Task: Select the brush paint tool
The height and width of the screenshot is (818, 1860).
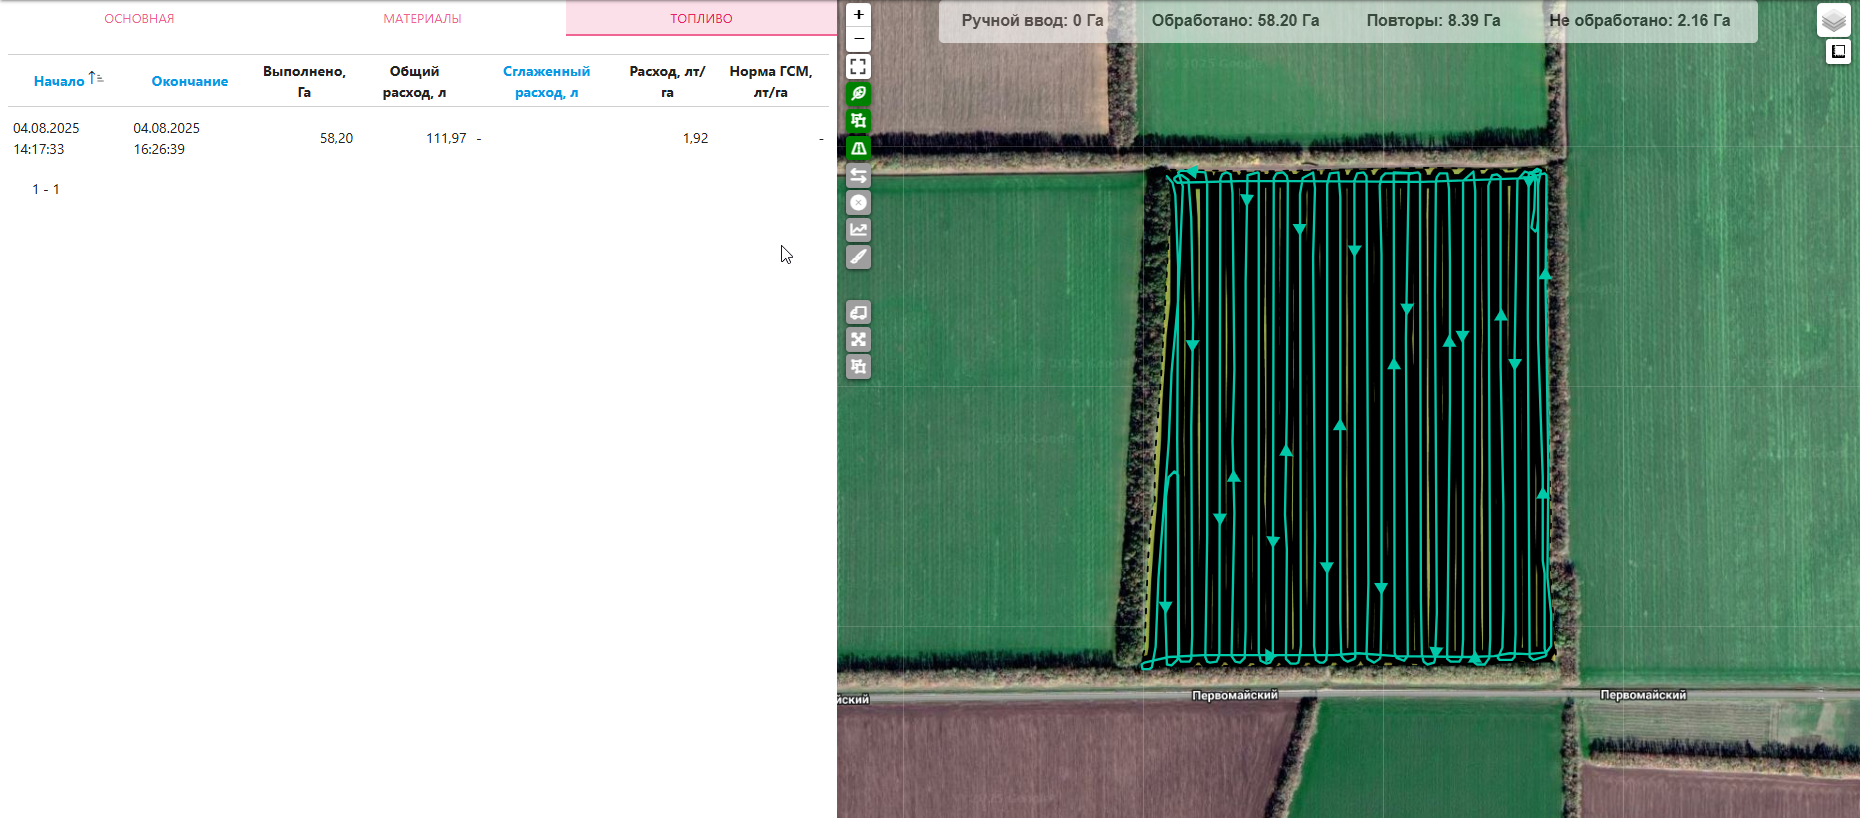Action: [858, 257]
